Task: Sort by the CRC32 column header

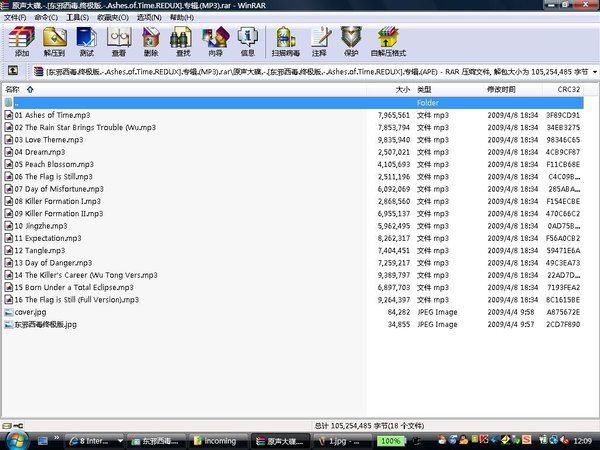Action: coord(563,90)
